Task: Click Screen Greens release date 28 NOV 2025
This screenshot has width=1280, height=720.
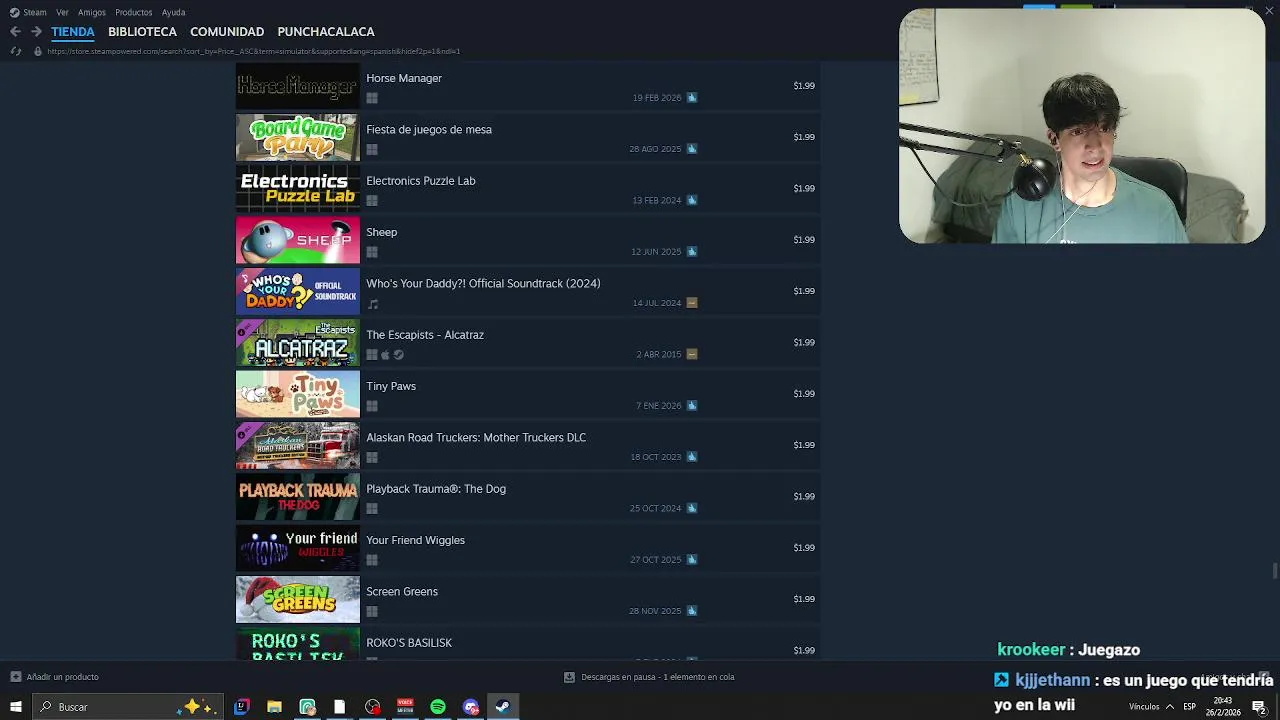Action: coord(655,611)
